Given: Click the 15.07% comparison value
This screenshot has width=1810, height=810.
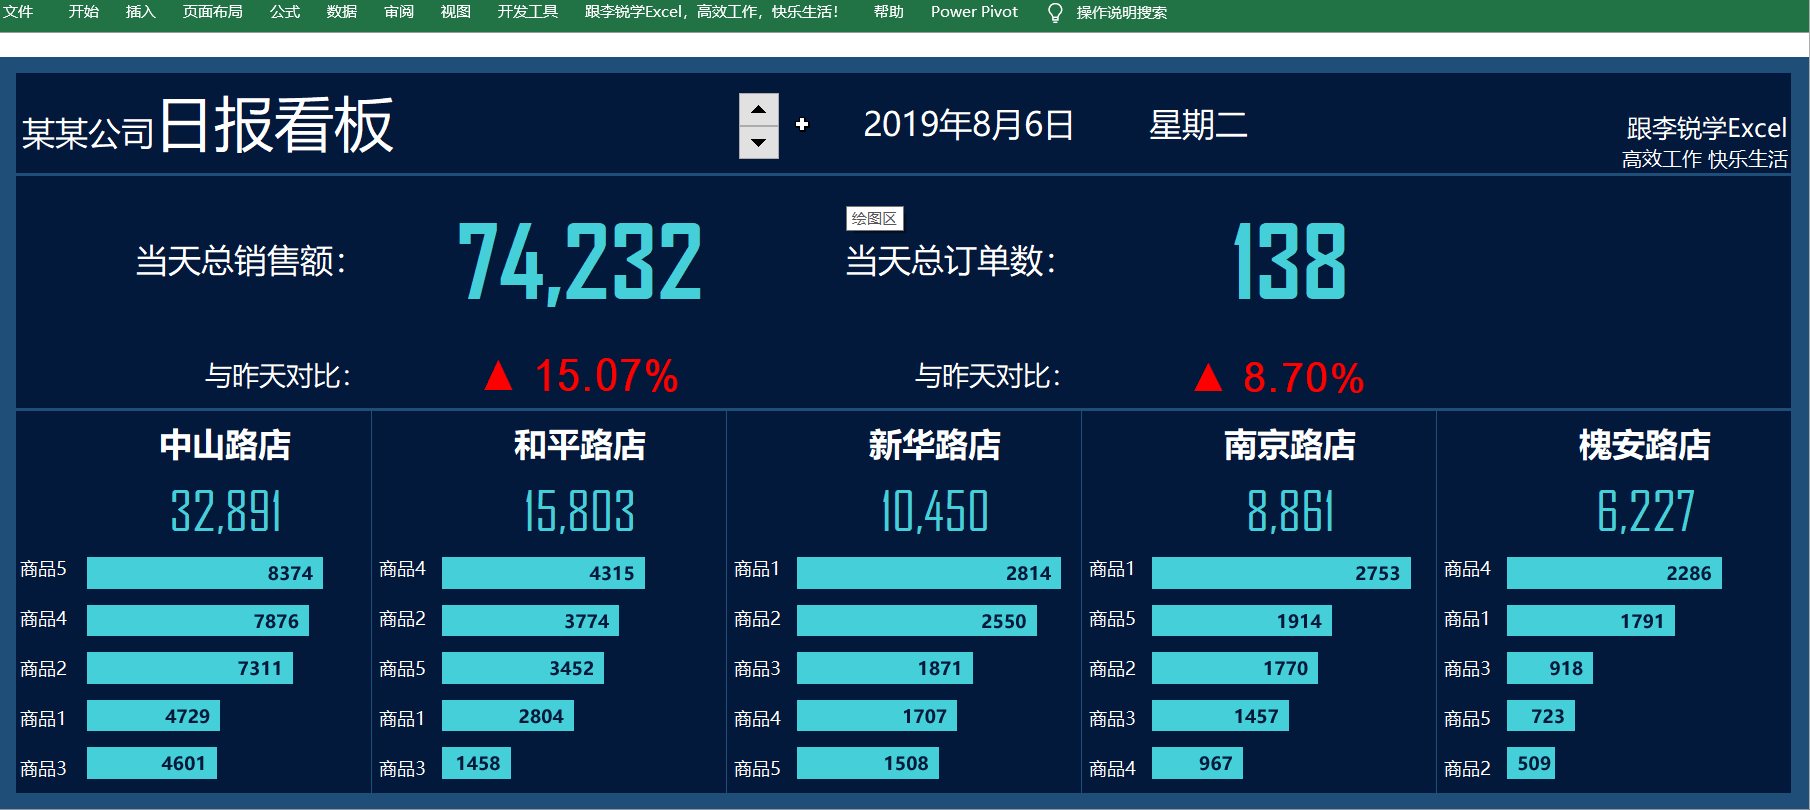Looking at the screenshot, I should 606,377.
